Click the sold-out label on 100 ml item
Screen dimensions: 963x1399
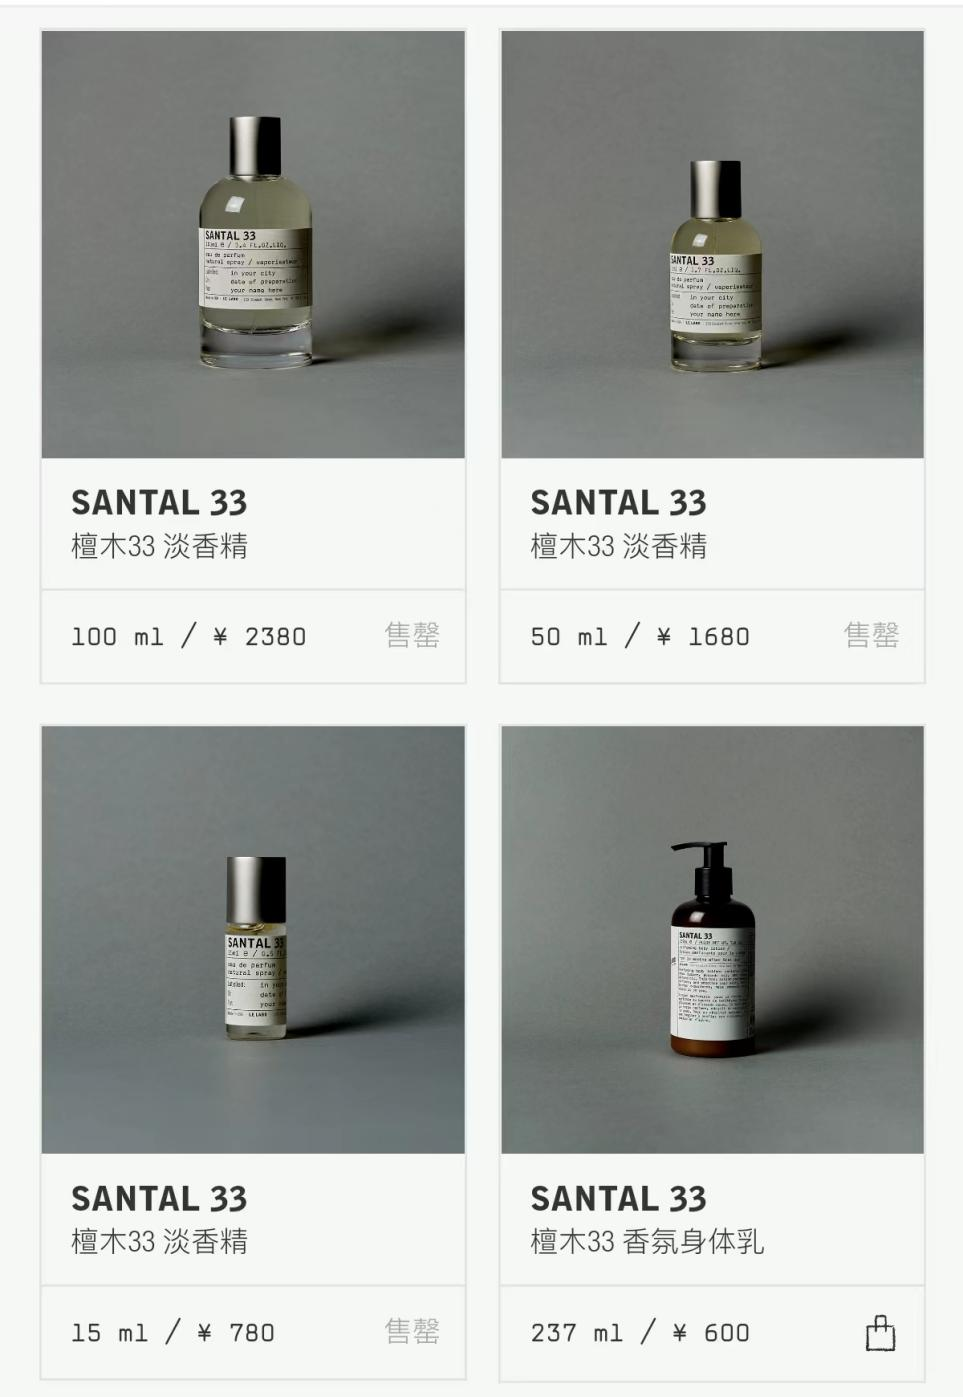[x=412, y=635]
